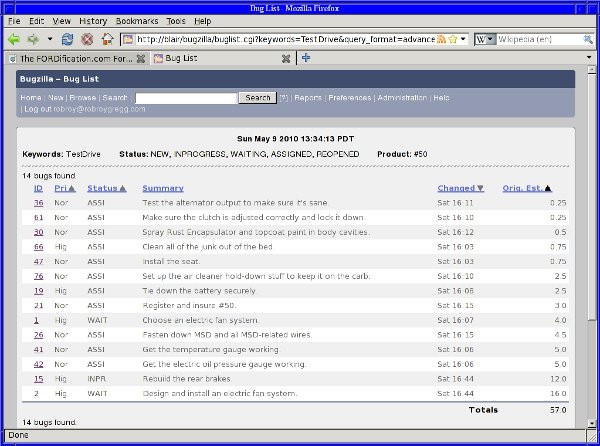Switch to the FORDification.com tab

pos(77,59)
